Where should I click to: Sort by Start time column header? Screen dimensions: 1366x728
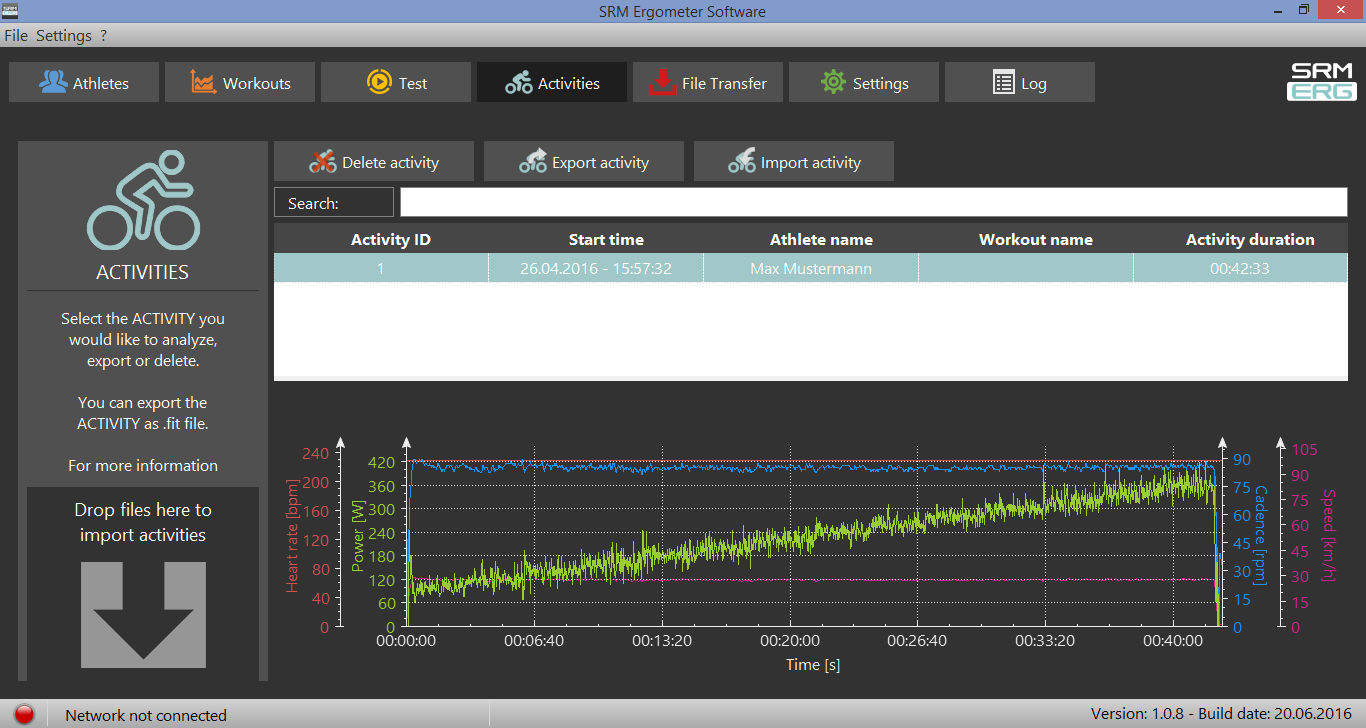tap(606, 240)
